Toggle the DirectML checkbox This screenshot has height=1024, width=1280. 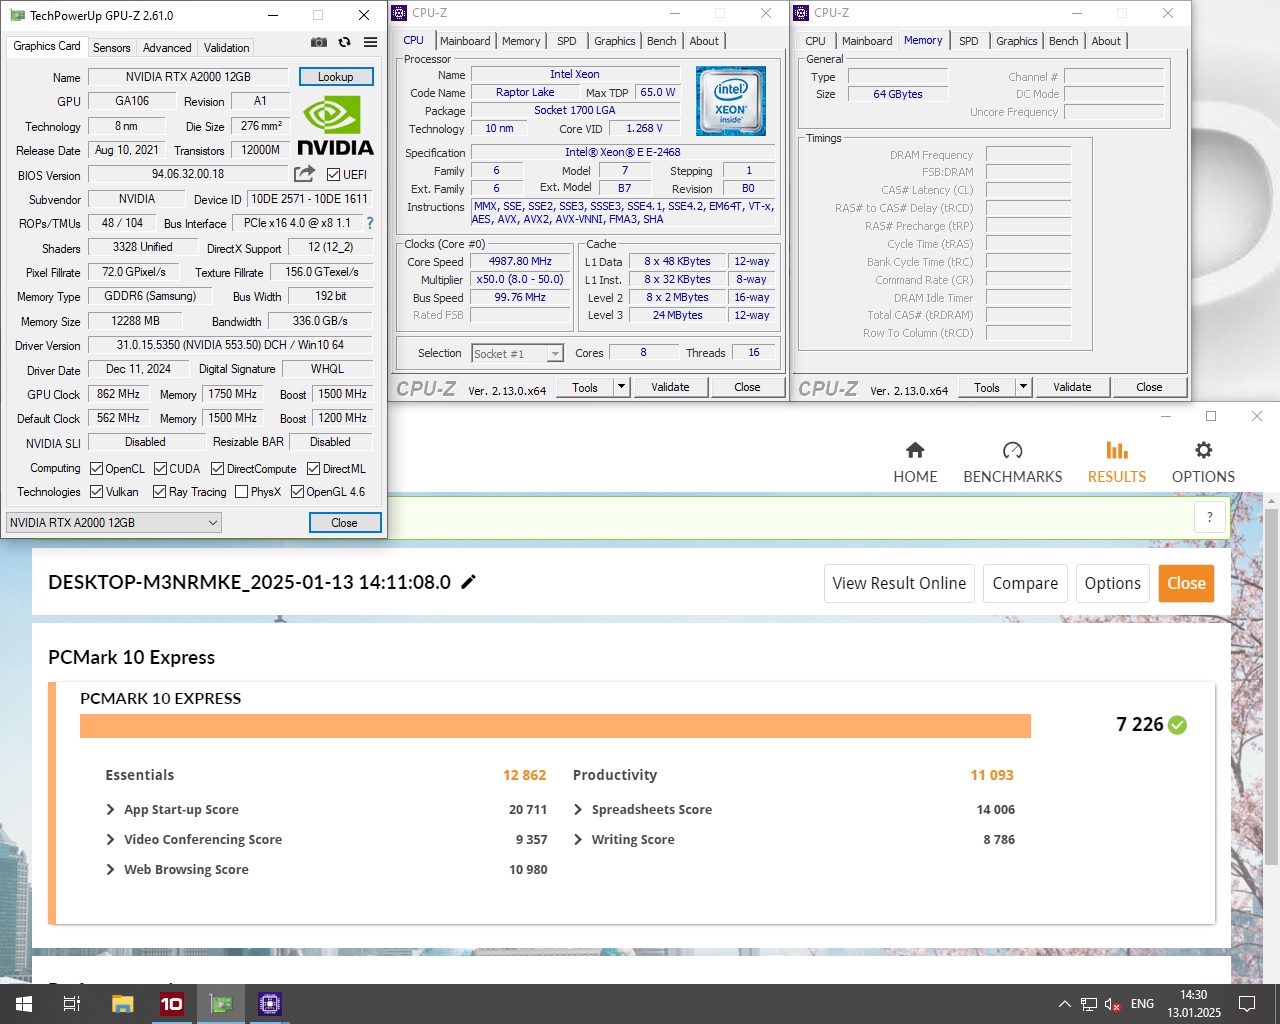pos(313,468)
